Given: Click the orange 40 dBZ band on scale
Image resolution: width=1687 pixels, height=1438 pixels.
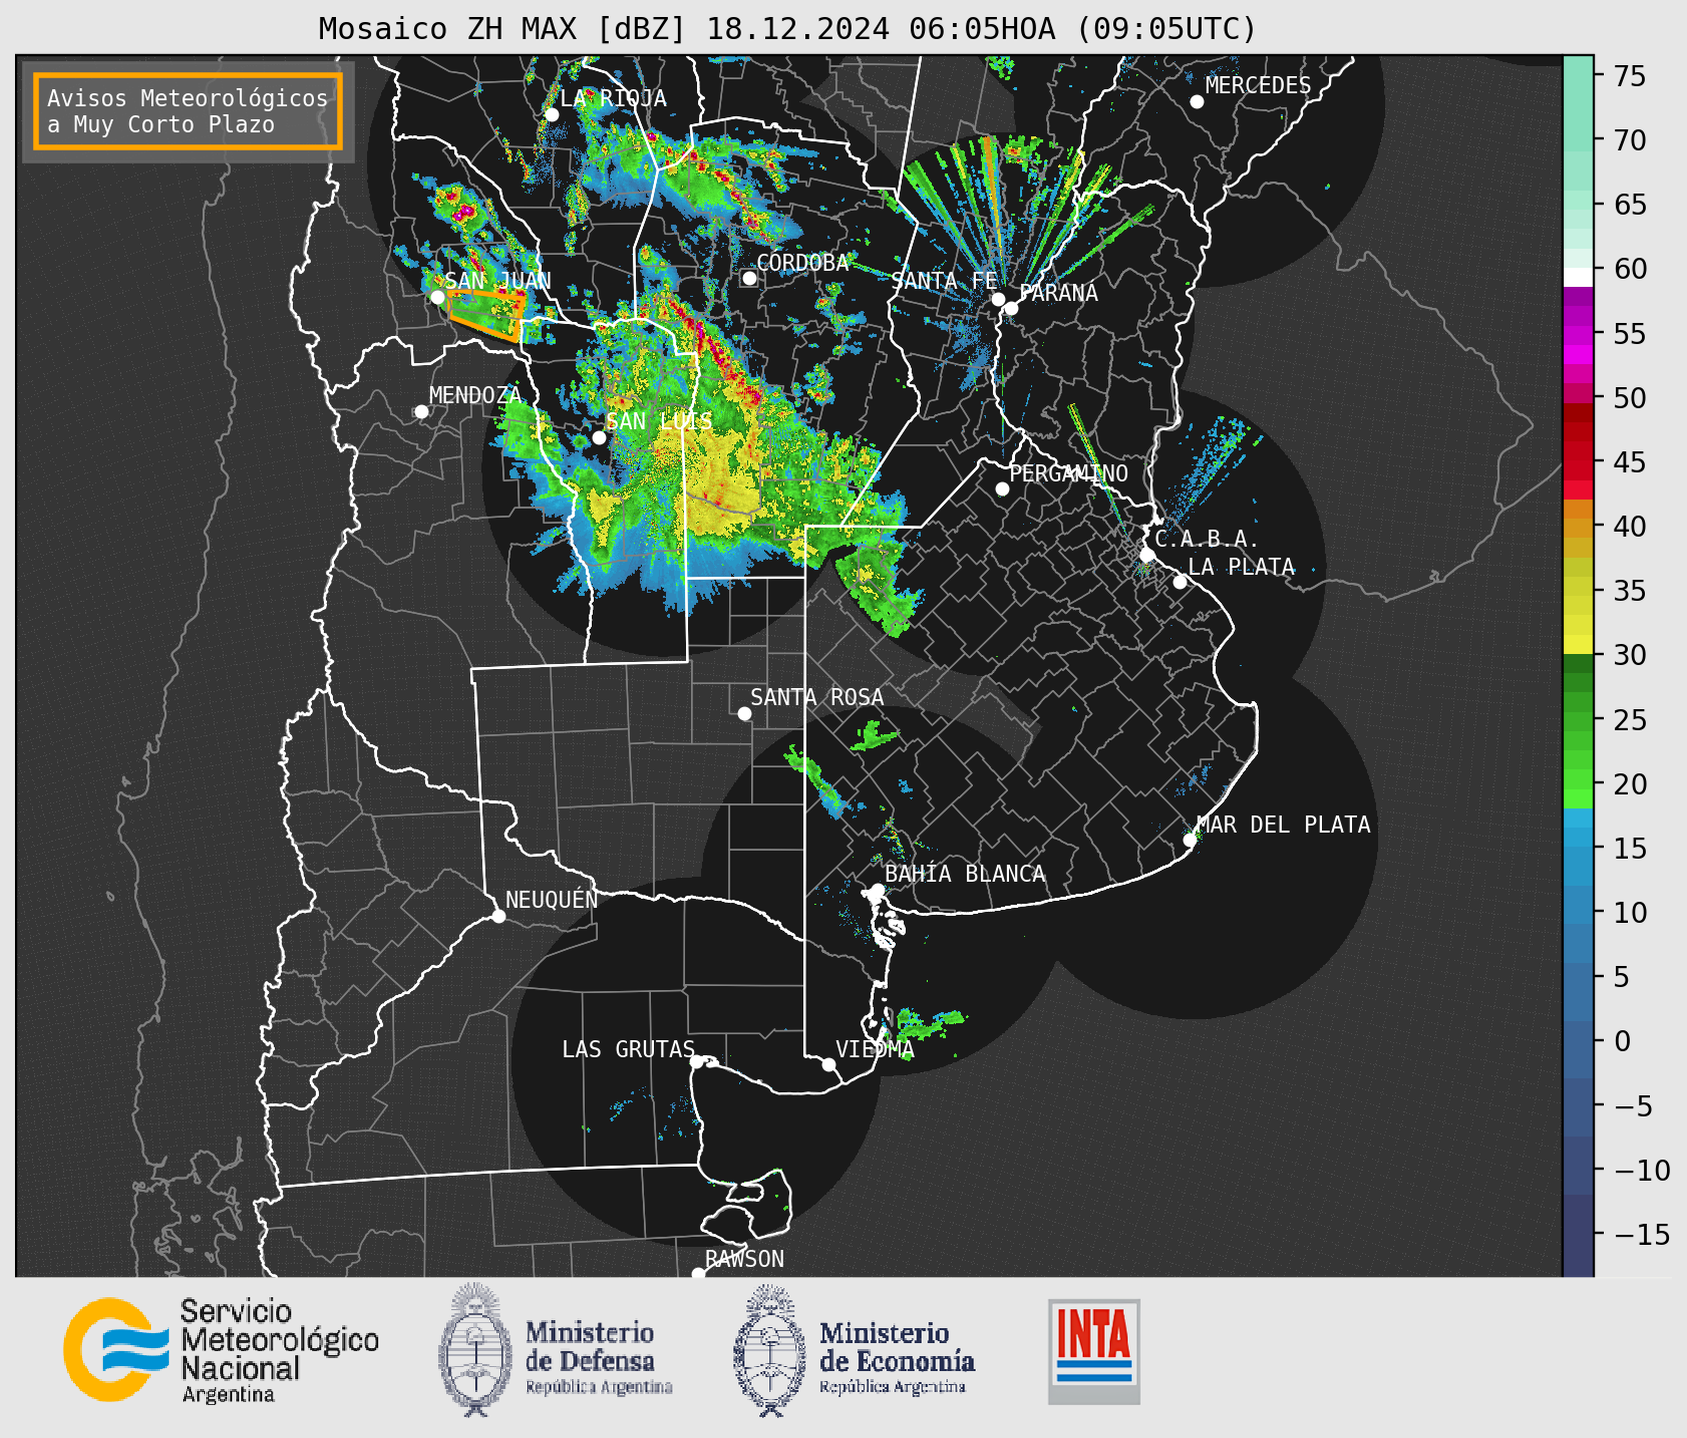Looking at the screenshot, I should [x=1578, y=528].
